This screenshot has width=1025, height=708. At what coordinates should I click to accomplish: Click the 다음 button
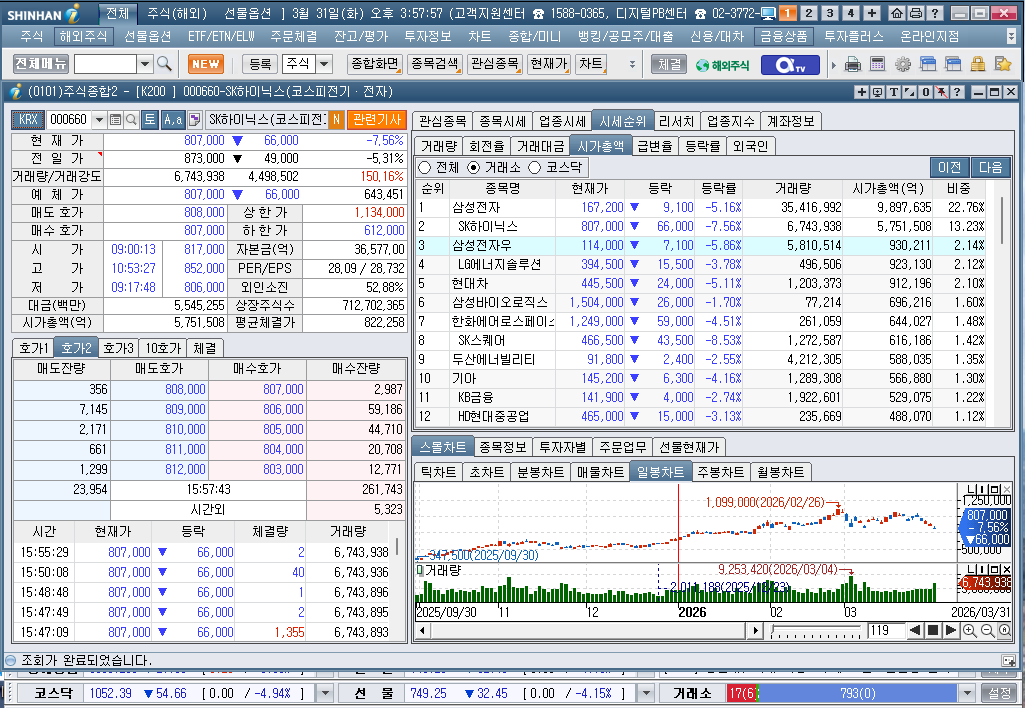coord(990,167)
